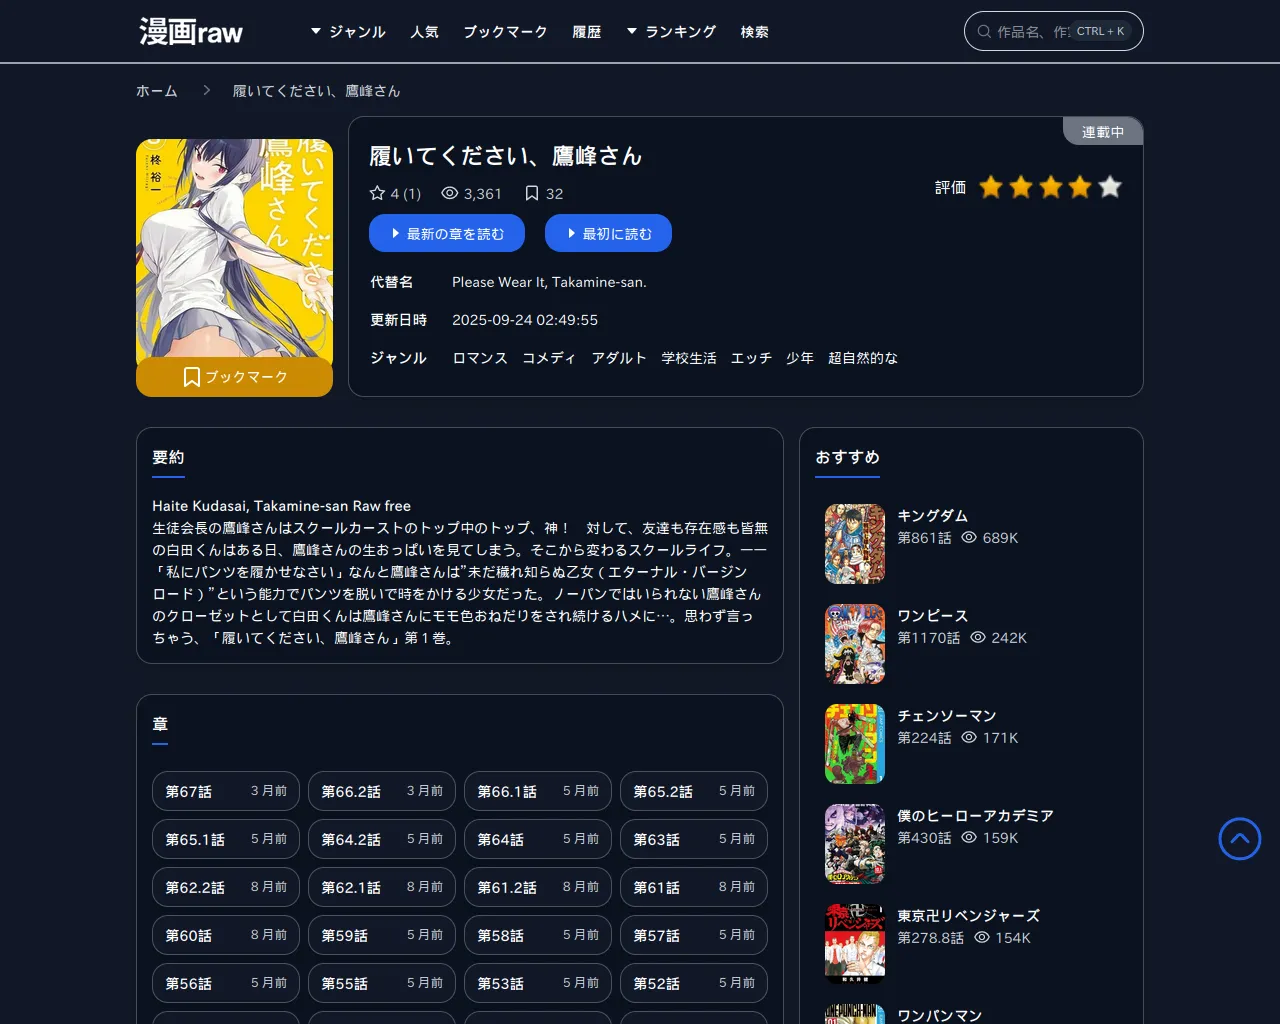Image resolution: width=1280 pixels, height=1024 pixels.
Task: Click the チェンソーマン cover thumbnail
Action: tap(855, 744)
